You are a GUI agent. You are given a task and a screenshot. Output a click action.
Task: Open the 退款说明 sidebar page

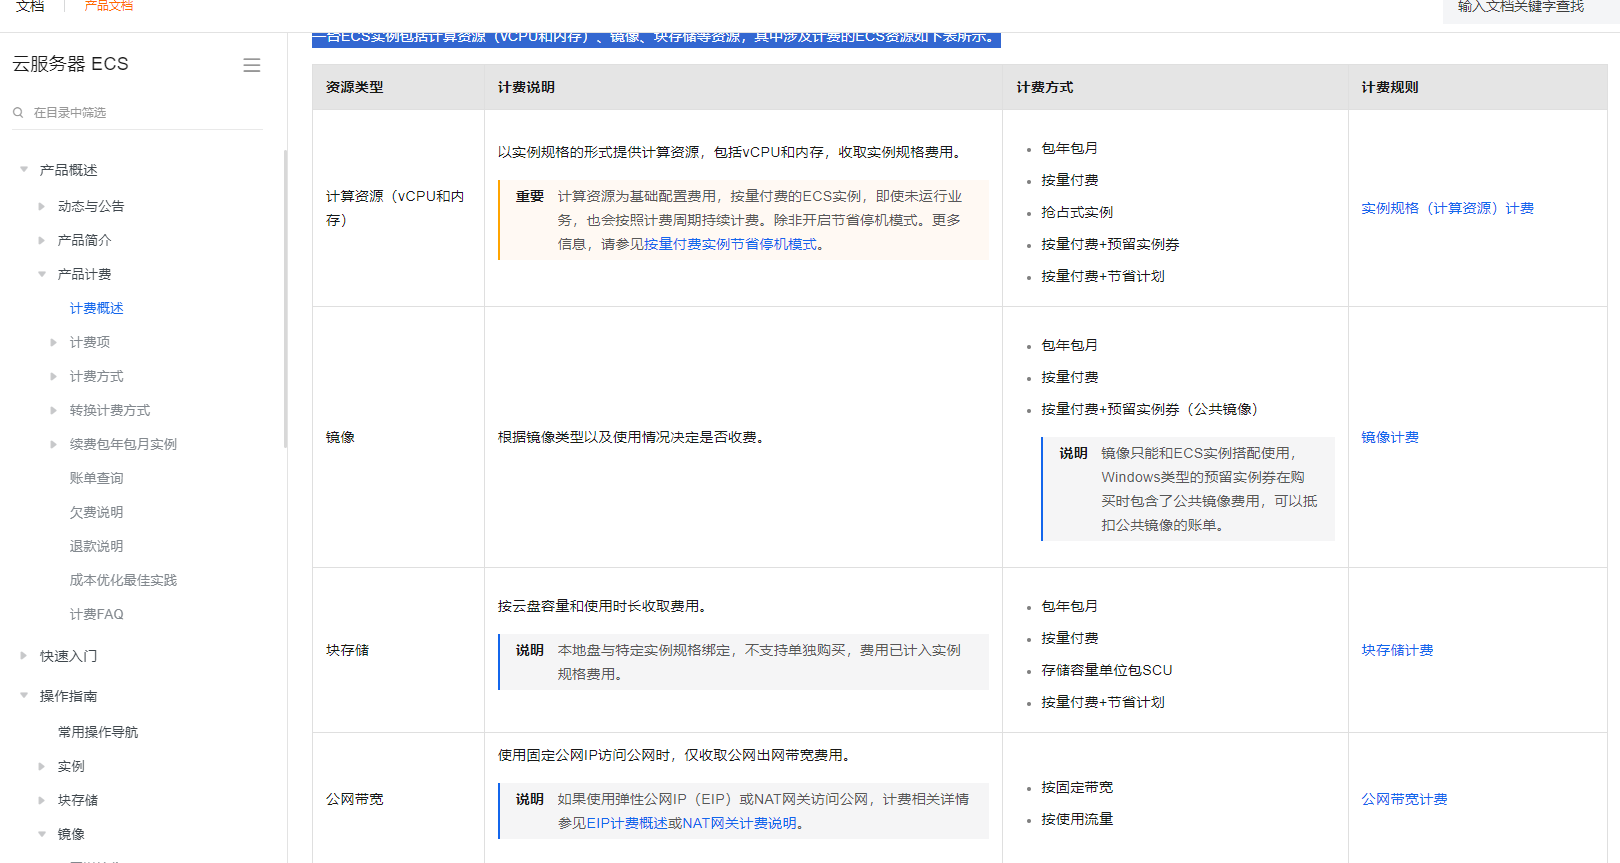click(96, 546)
